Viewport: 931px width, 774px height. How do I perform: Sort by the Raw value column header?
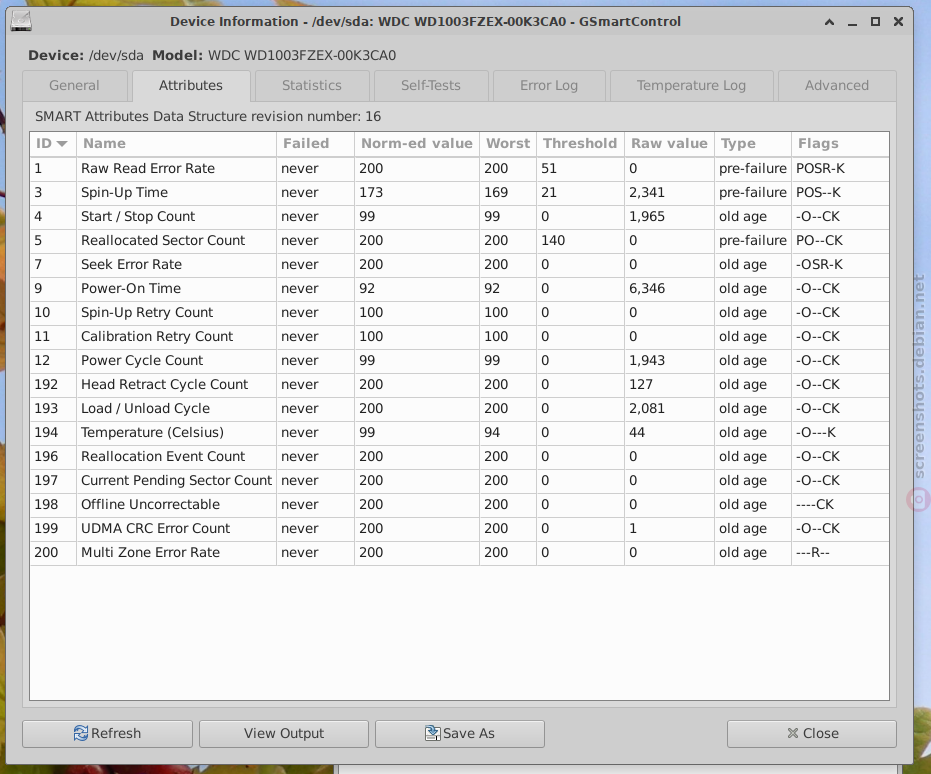point(669,144)
